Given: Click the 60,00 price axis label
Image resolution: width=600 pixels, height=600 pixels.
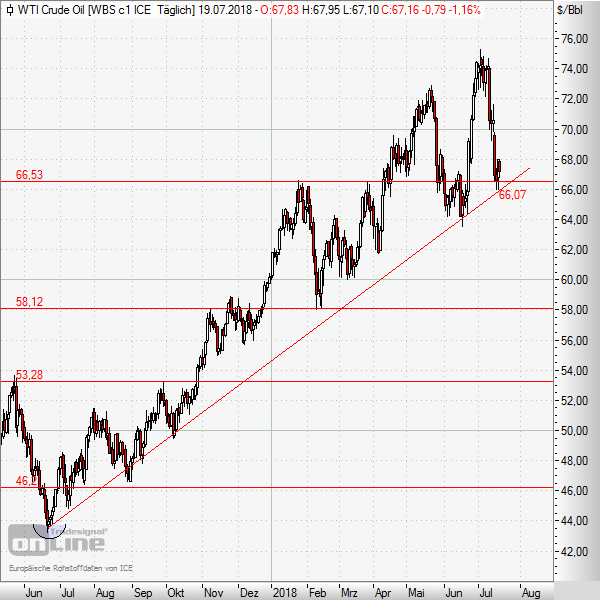Looking at the screenshot, I should pyautogui.click(x=574, y=280).
